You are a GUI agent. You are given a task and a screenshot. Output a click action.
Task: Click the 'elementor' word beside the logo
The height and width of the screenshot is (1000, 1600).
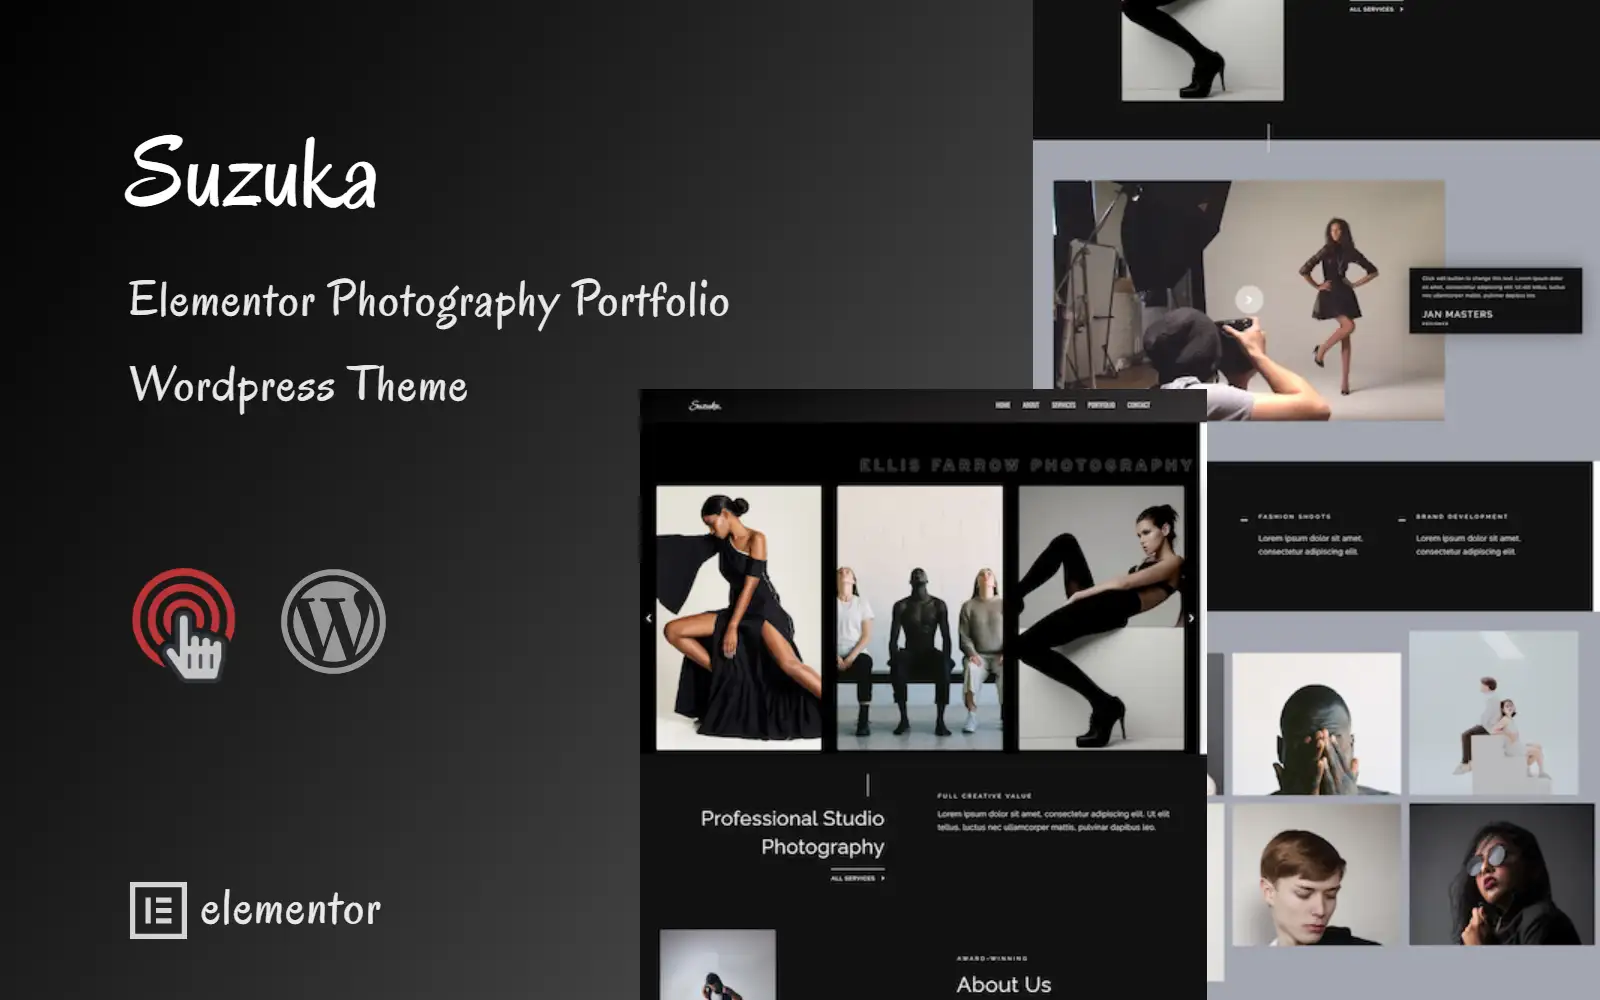coord(290,910)
